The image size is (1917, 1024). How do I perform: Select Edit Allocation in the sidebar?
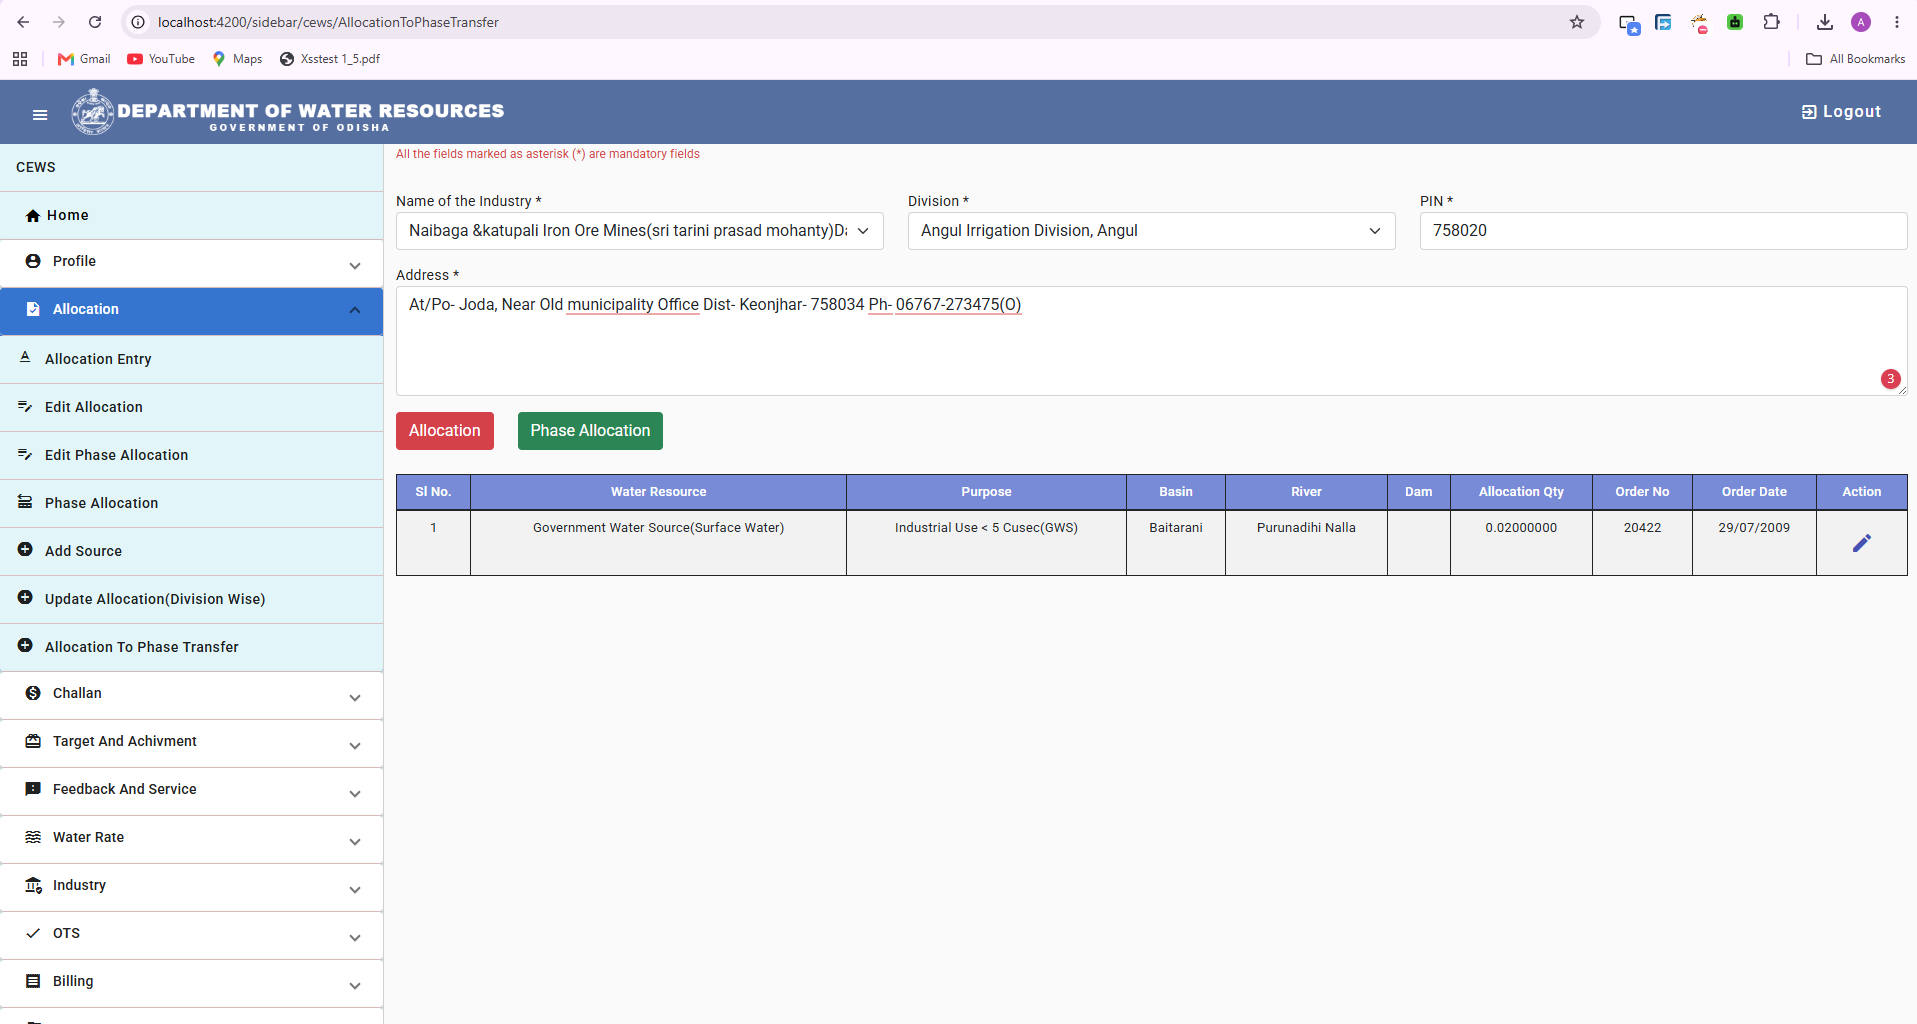(192, 407)
